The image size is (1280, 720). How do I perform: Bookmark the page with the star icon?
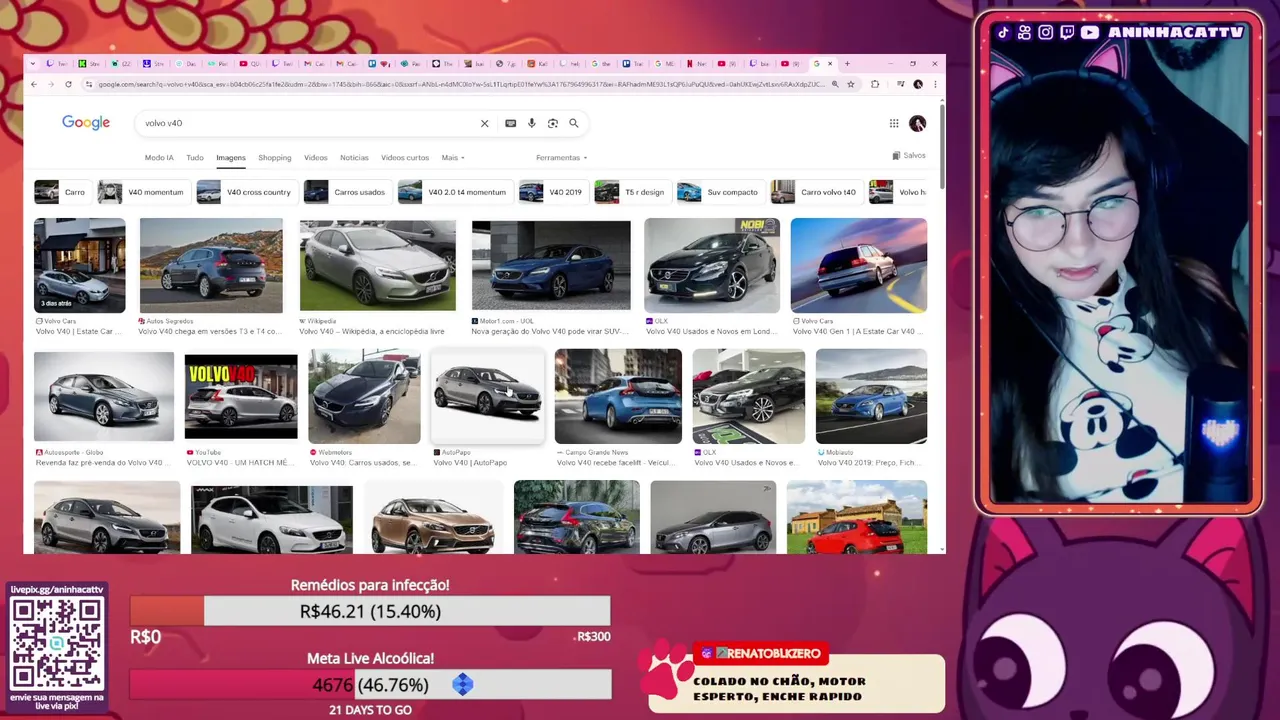click(851, 84)
